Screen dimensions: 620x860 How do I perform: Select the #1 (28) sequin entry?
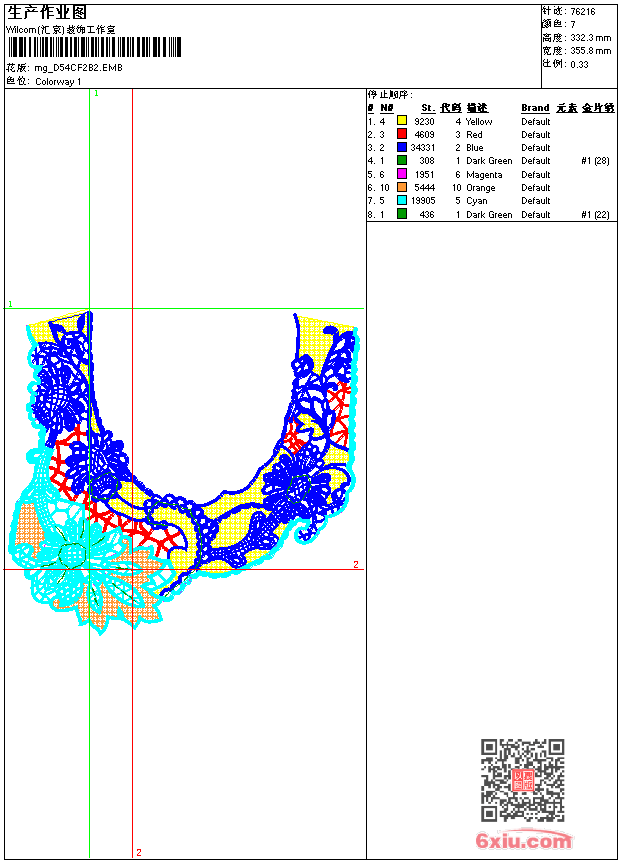pos(595,160)
